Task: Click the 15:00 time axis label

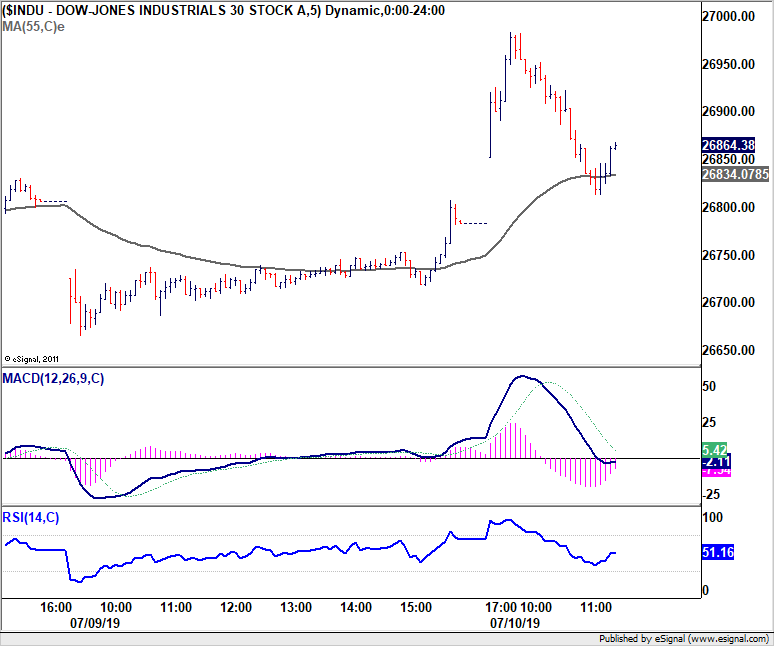Action: tap(416, 607)
